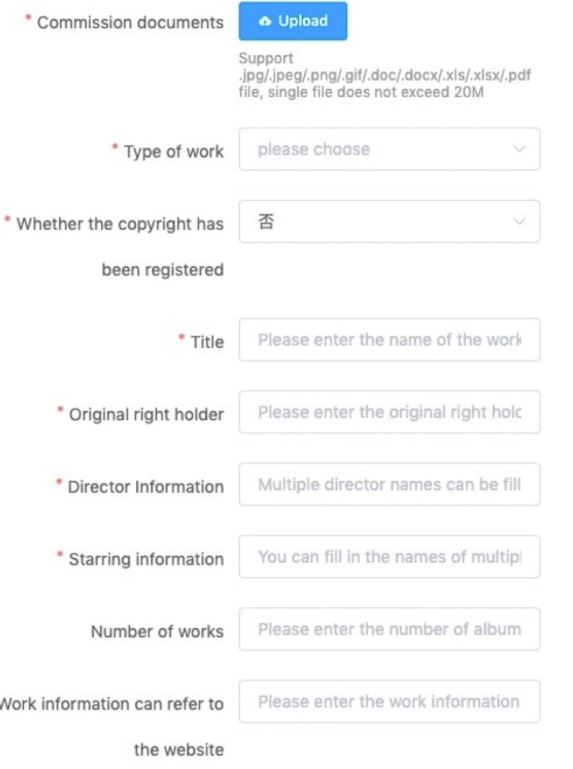Click the cloud icon on the Upload button
The width and height of the screenshot is (573, 769).
265,21
